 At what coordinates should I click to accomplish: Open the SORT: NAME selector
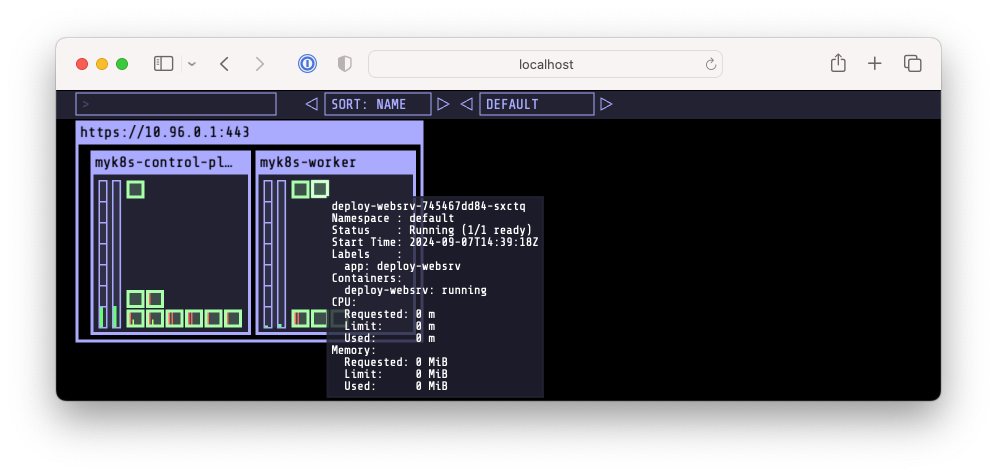378,104
